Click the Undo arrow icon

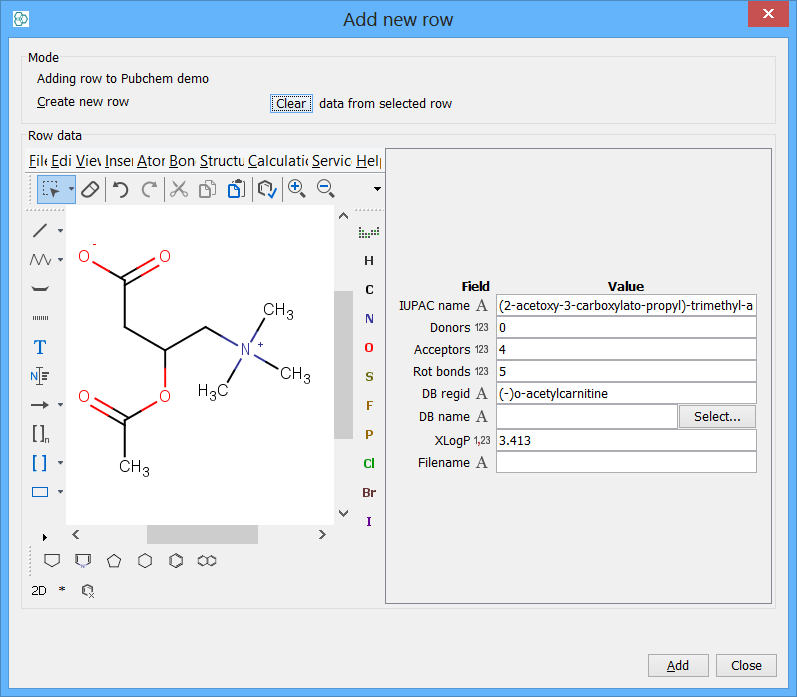(121, 189)
